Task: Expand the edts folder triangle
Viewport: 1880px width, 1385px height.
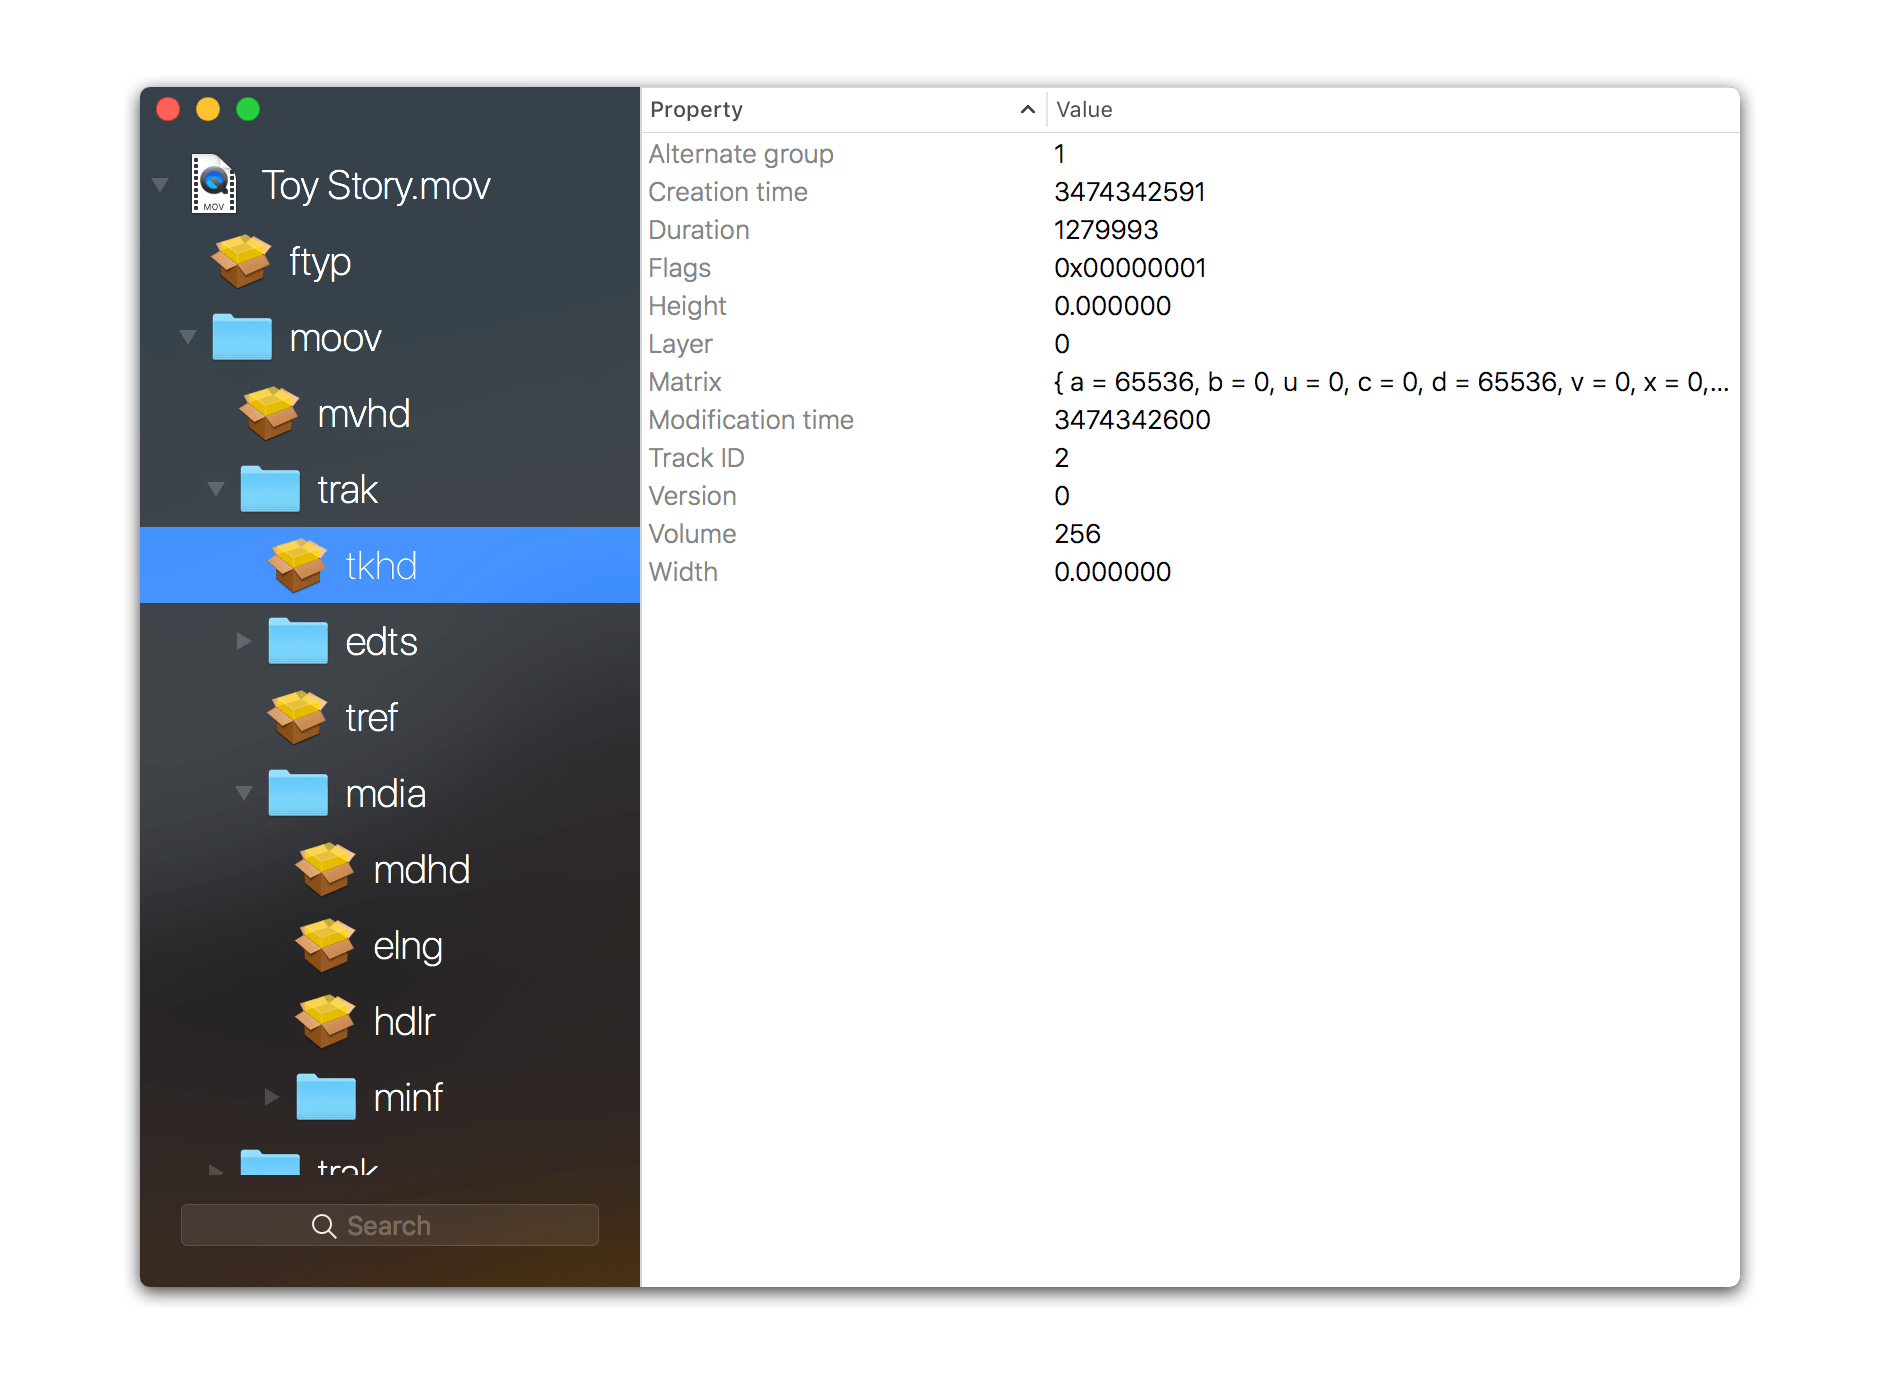Action: [x=244, y=642]
